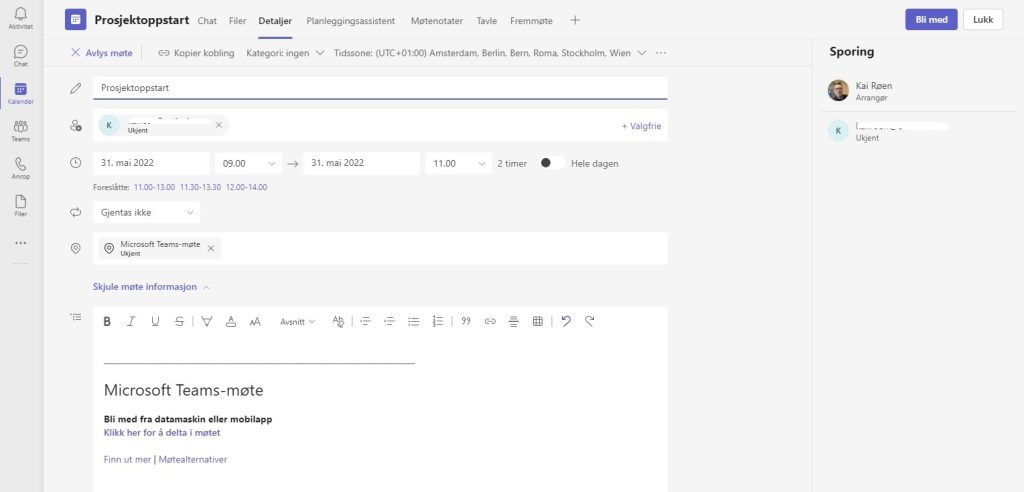Toggle underline formatting
Image resolution: width=1024 pixels, height=492 pixels.
(155, 321)
